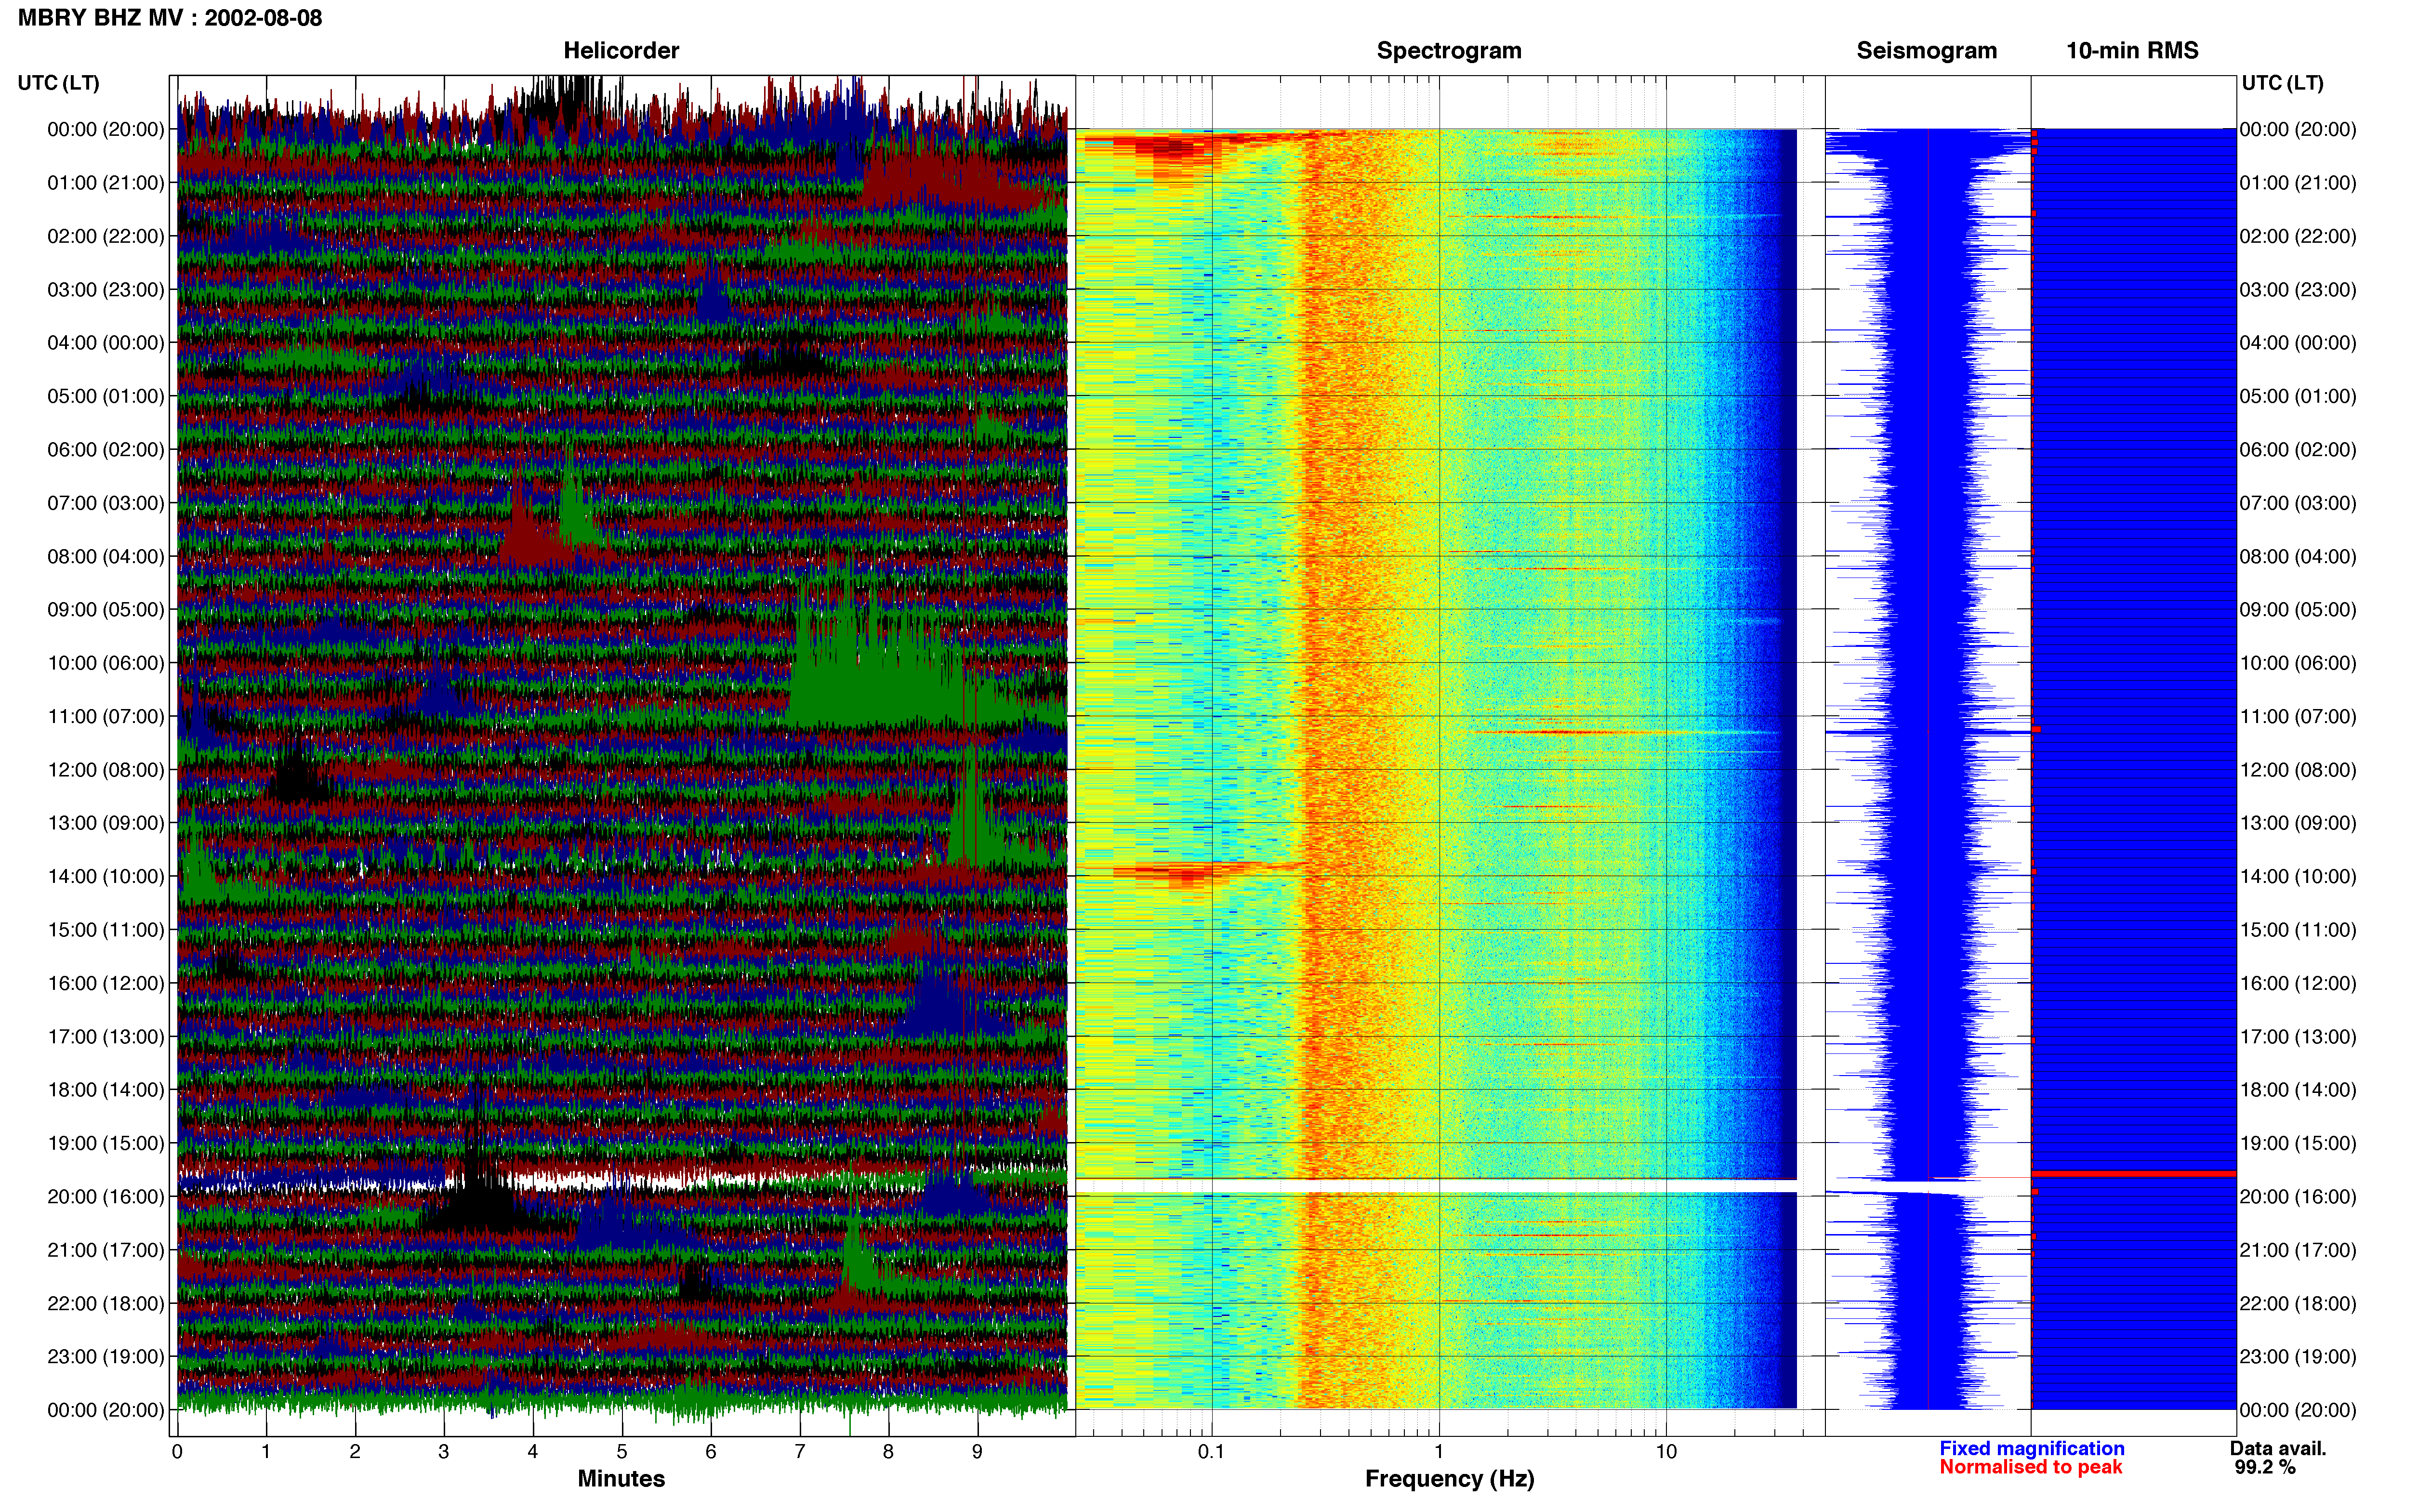Viewport: 2418px width, 1512px height.
Task: Click right time label '08:00 (04:00)'
Action: tap(2298, 556)
